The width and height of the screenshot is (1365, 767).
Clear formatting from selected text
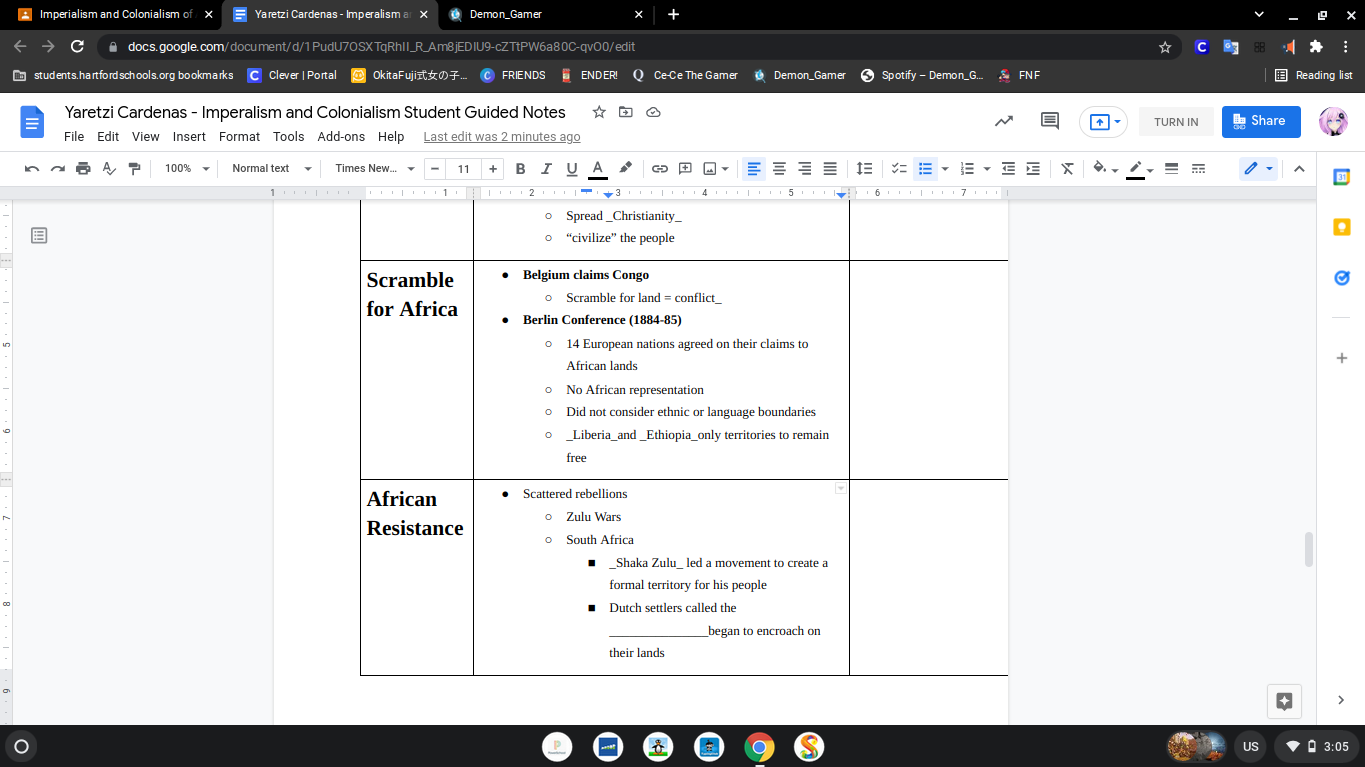(1067, 169)
